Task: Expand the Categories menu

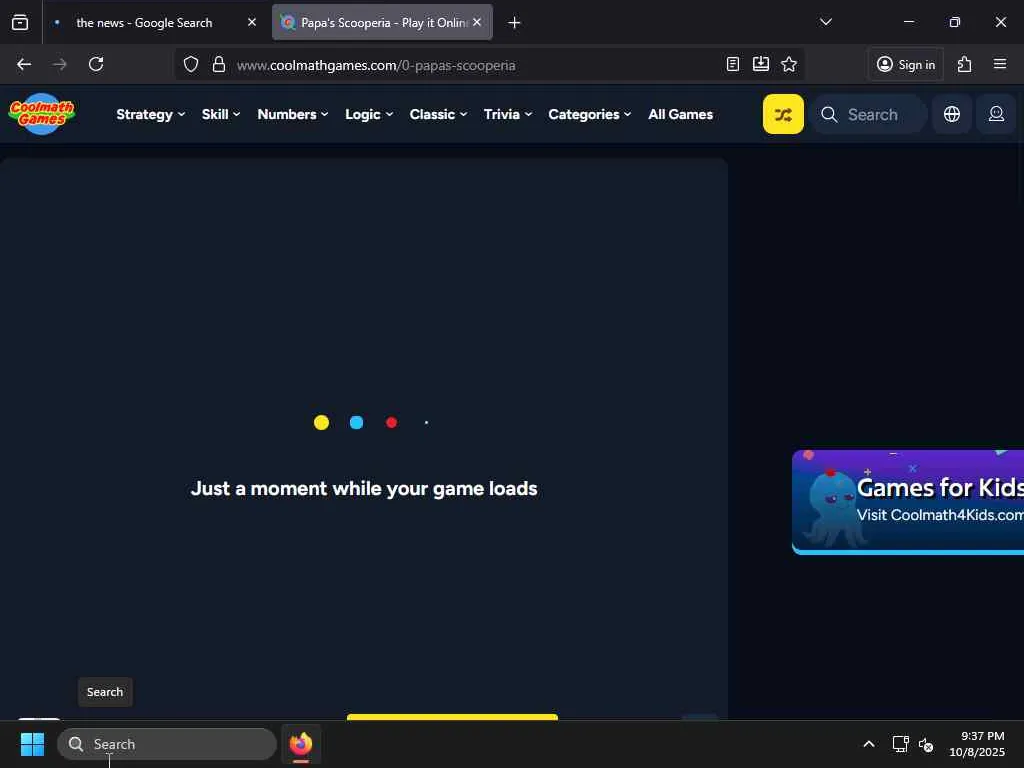Action: click(x=590, y=114)
